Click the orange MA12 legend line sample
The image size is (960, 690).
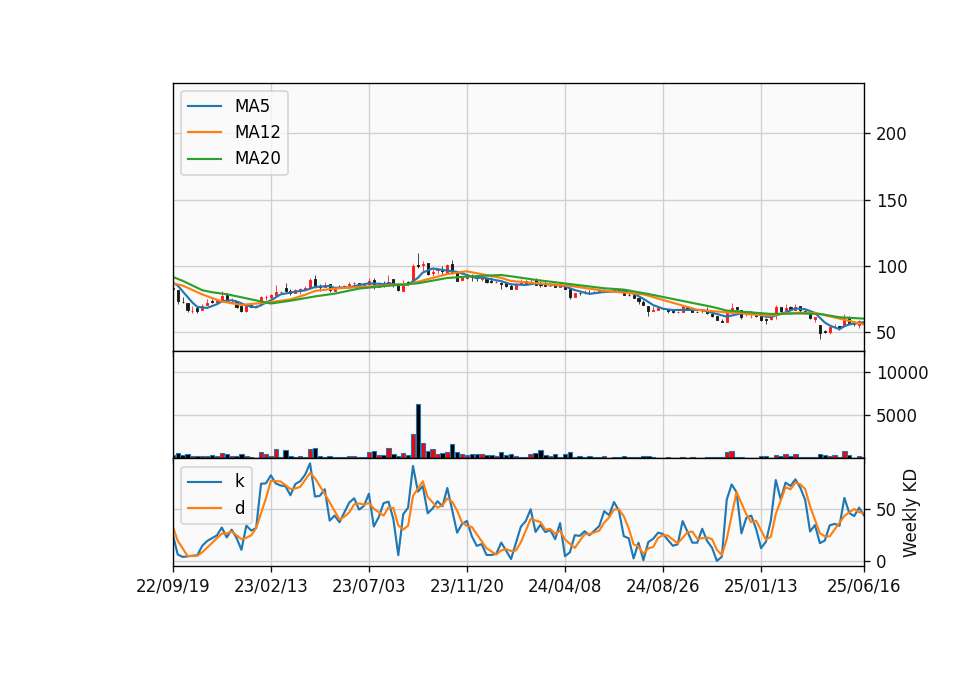click(204, 132)
